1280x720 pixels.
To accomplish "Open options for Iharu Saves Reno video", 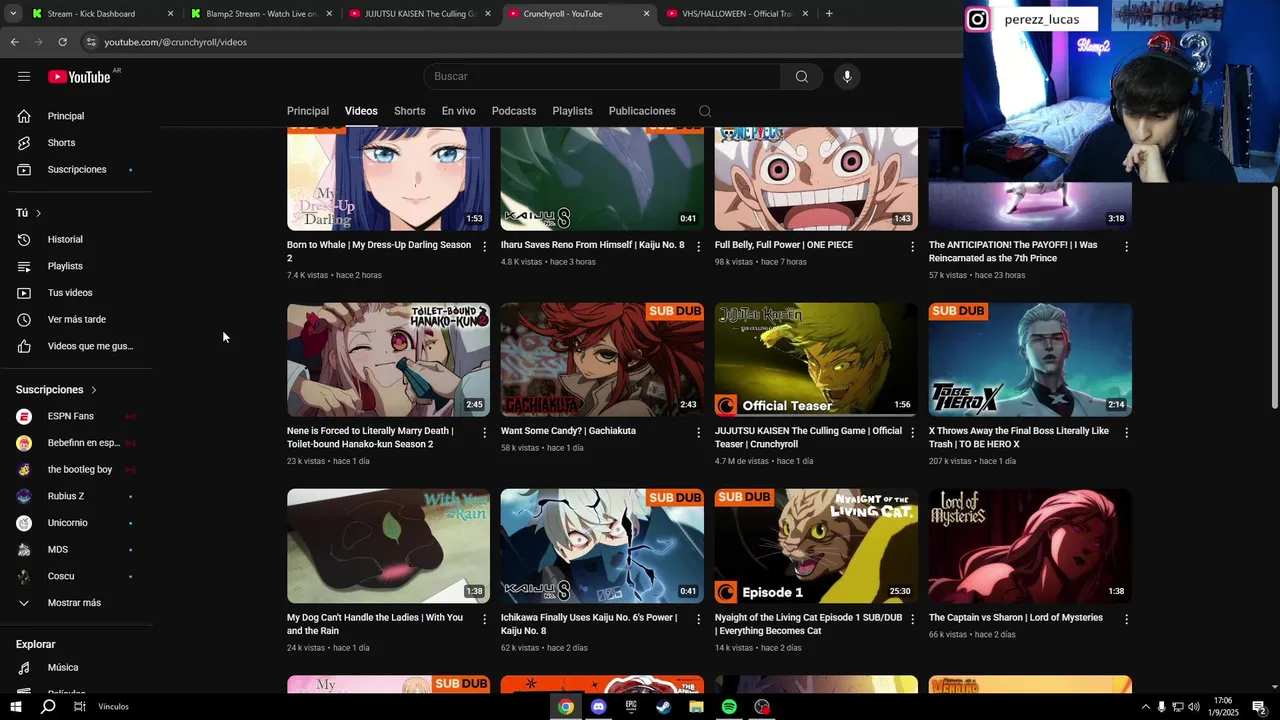I will (699, 246).
